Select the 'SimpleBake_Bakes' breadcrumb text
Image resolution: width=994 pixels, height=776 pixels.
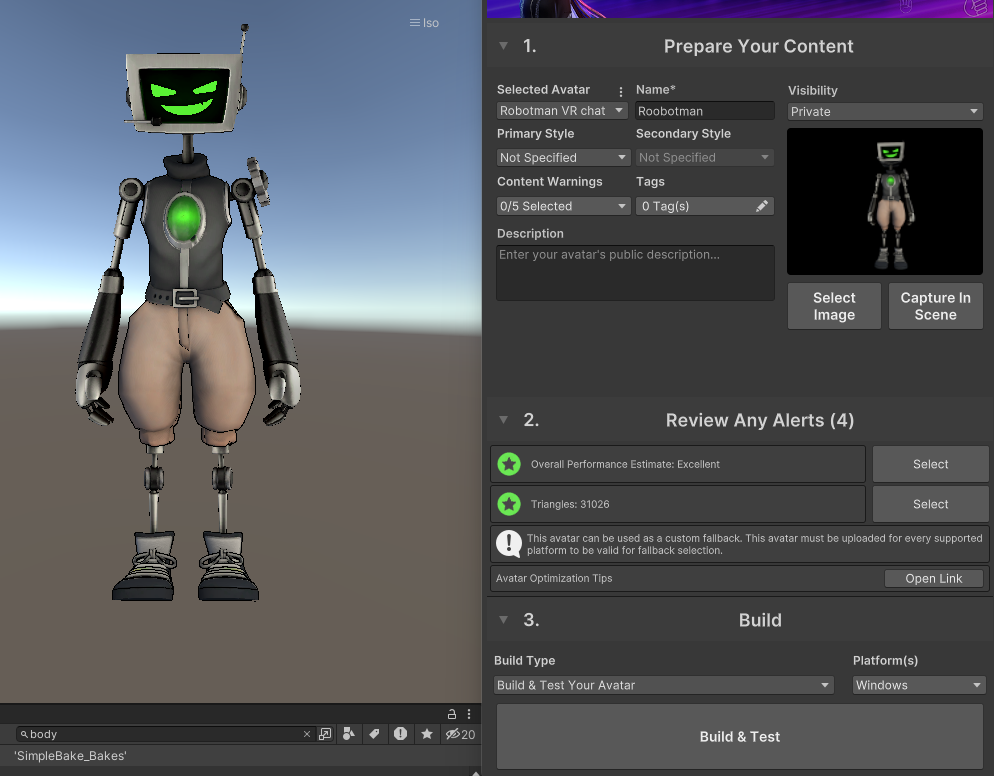[70, 756]
